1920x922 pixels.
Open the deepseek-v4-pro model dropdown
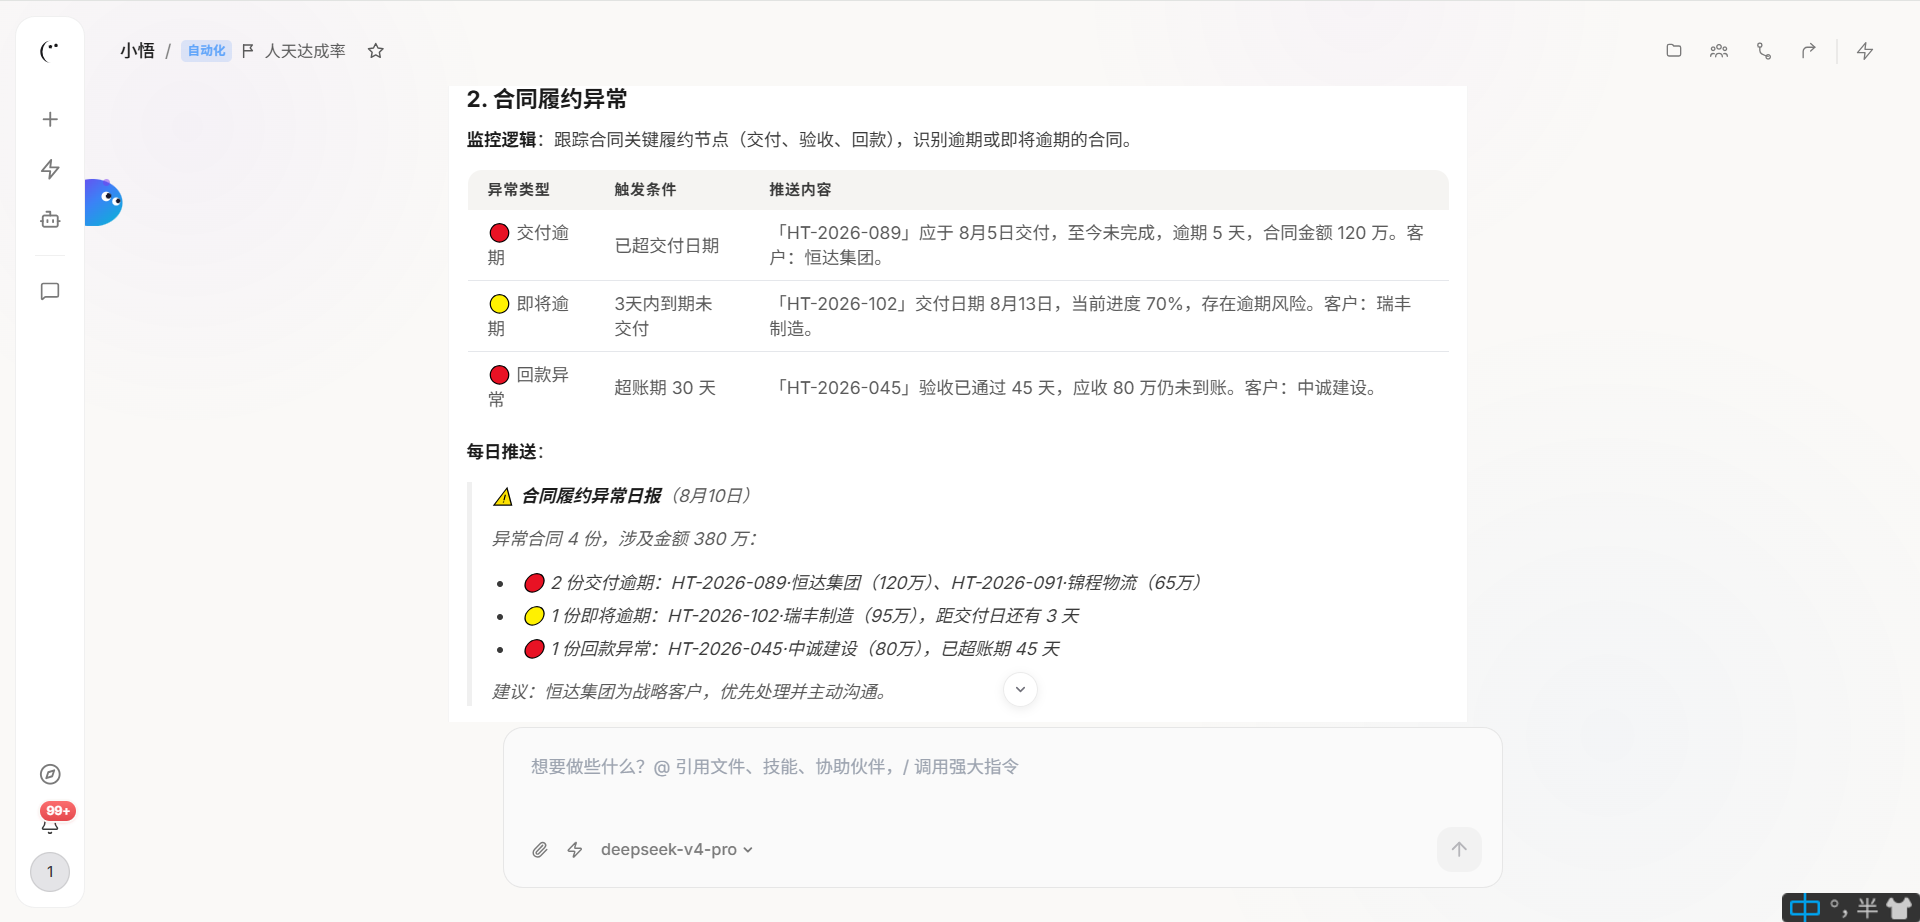[x=676, y=849]
